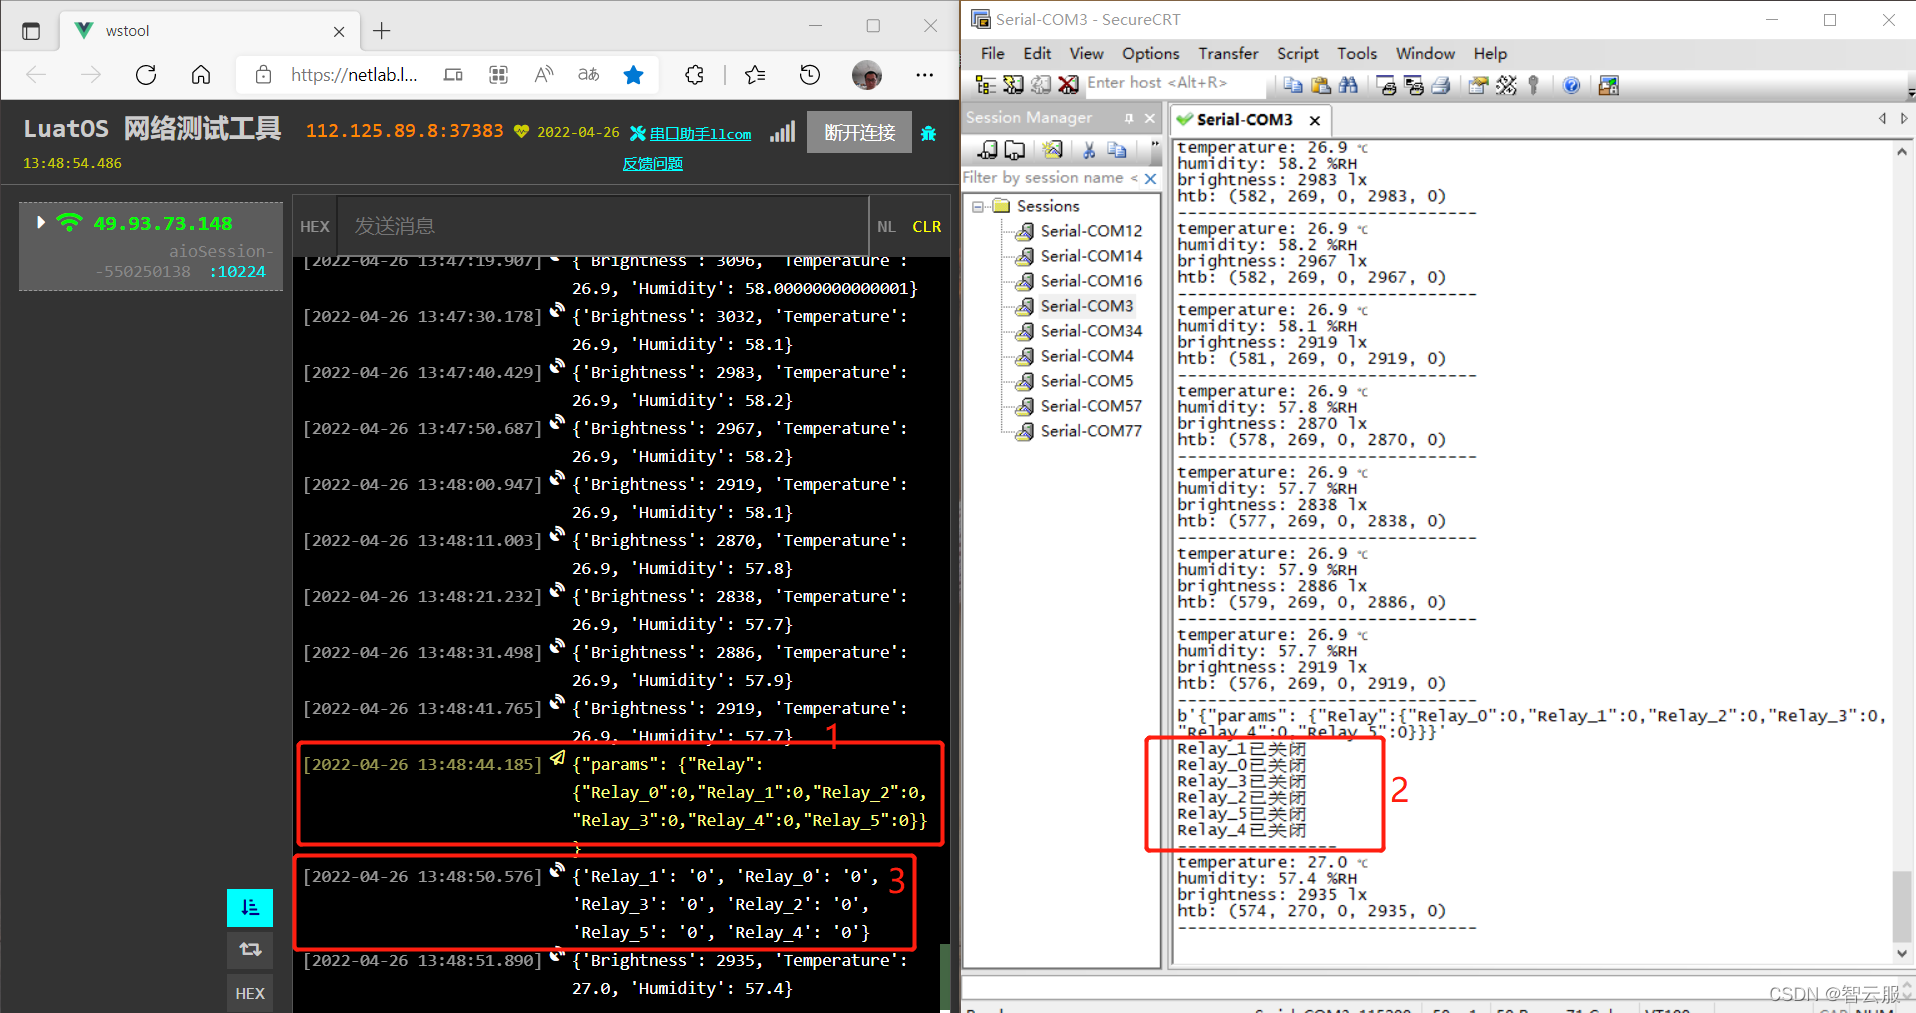1916x1013 pixels.
Task: Click the new session icon in Session Manager
Action: tap(1052, 150)
